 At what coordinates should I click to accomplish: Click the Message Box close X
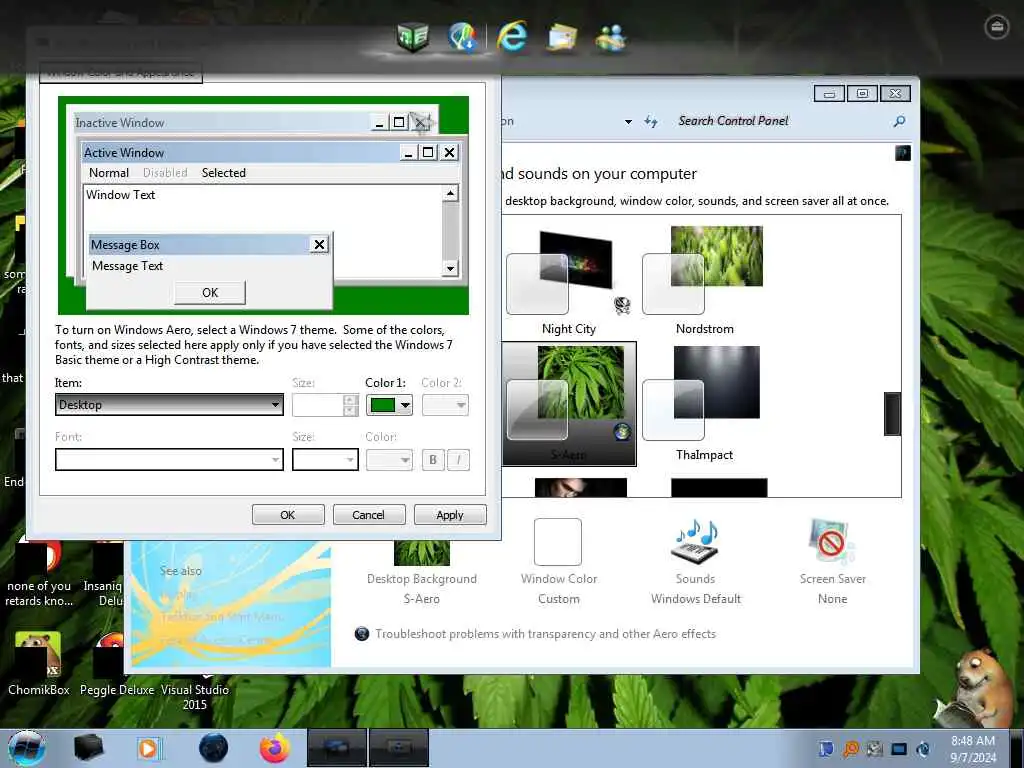tap(319, 245)
